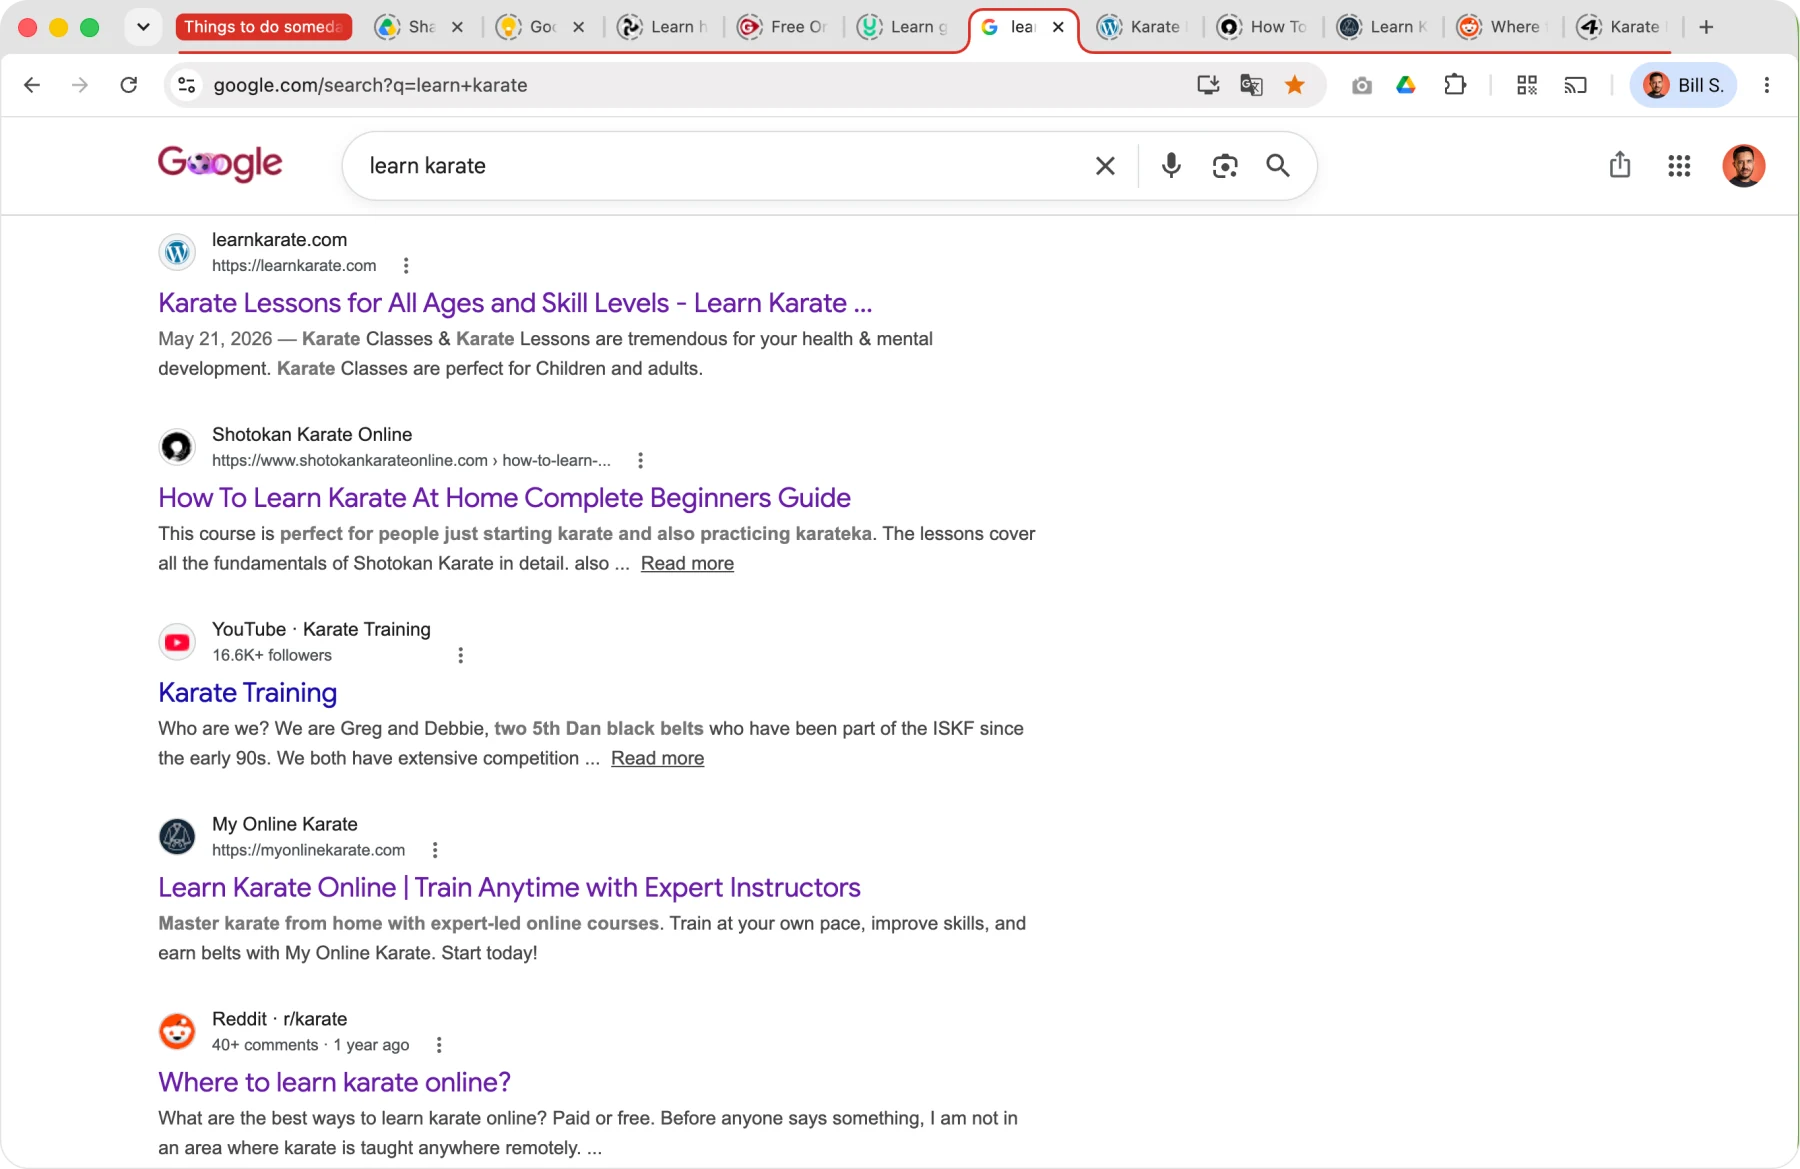
Task: Click the browser forward arrow
Action: [x=80, y=85]
